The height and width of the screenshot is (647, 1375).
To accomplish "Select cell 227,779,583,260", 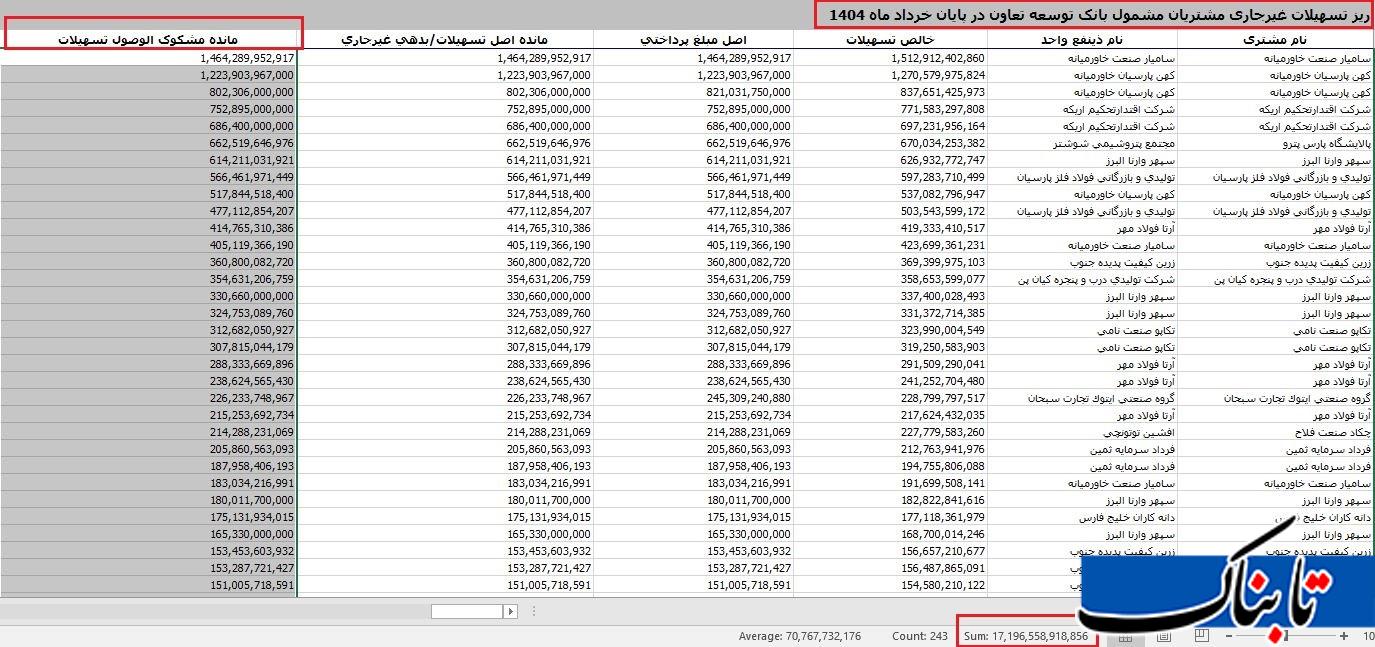I will [891, 432].
